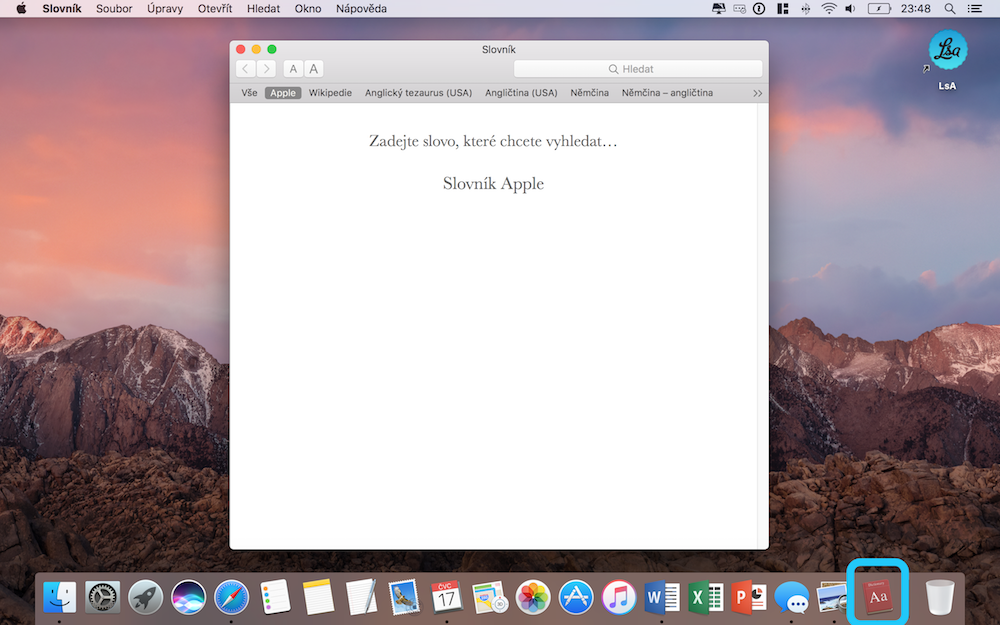
Task: Open iTunes from the Dock
Action: (x=619, y=598)
